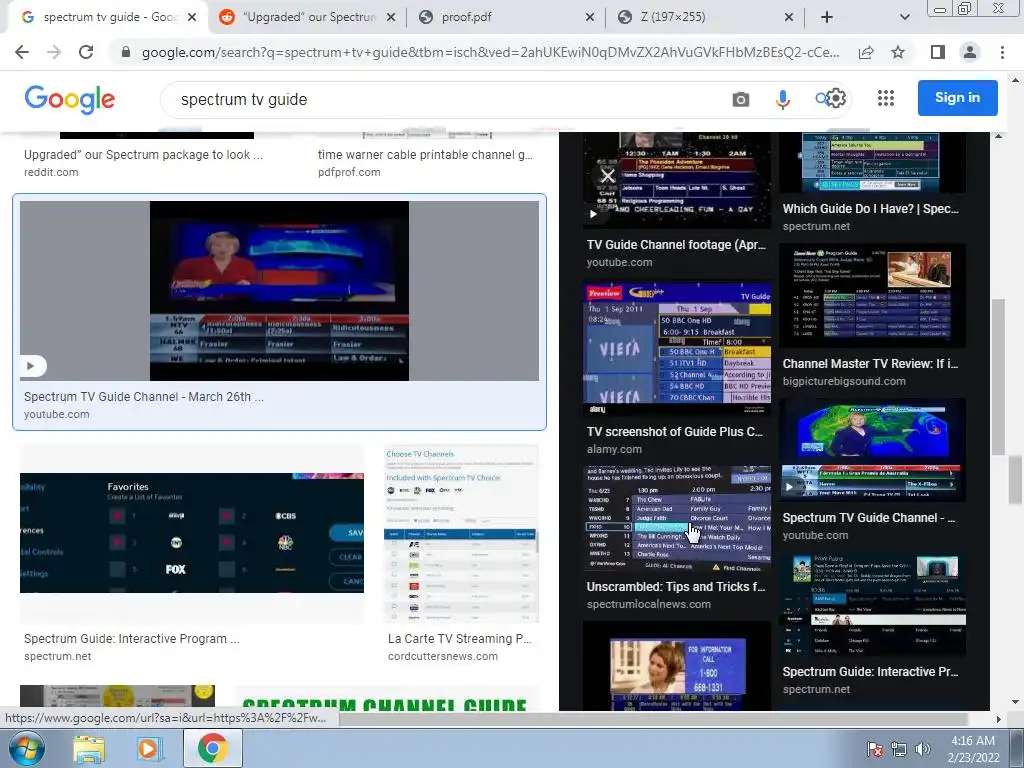Open the Spectrum TV Guide Channel March 26th thumbnail
The height and width of the screenshot is (768, 1024).
click(280, 291)
